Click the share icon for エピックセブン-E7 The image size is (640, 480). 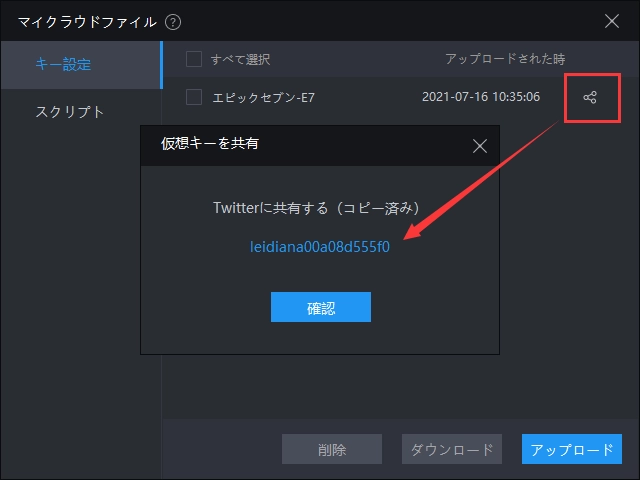(x=590, y=97)
